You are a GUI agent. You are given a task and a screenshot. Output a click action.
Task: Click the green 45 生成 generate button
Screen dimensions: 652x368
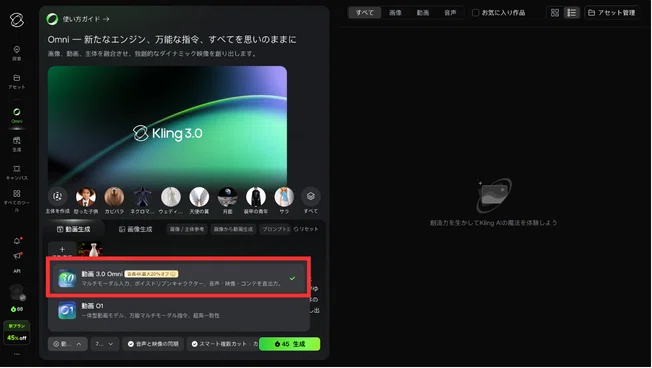(290, 344)
